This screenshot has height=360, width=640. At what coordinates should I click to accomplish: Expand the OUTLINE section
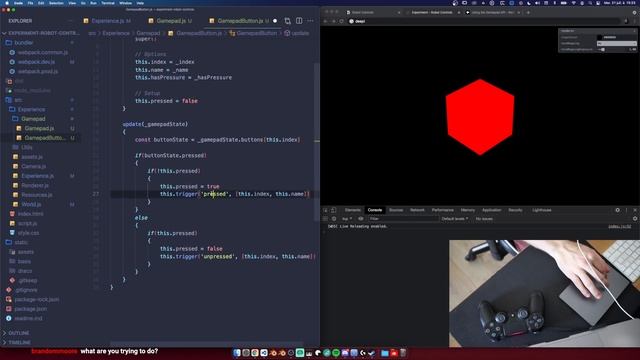pos(18,333)
